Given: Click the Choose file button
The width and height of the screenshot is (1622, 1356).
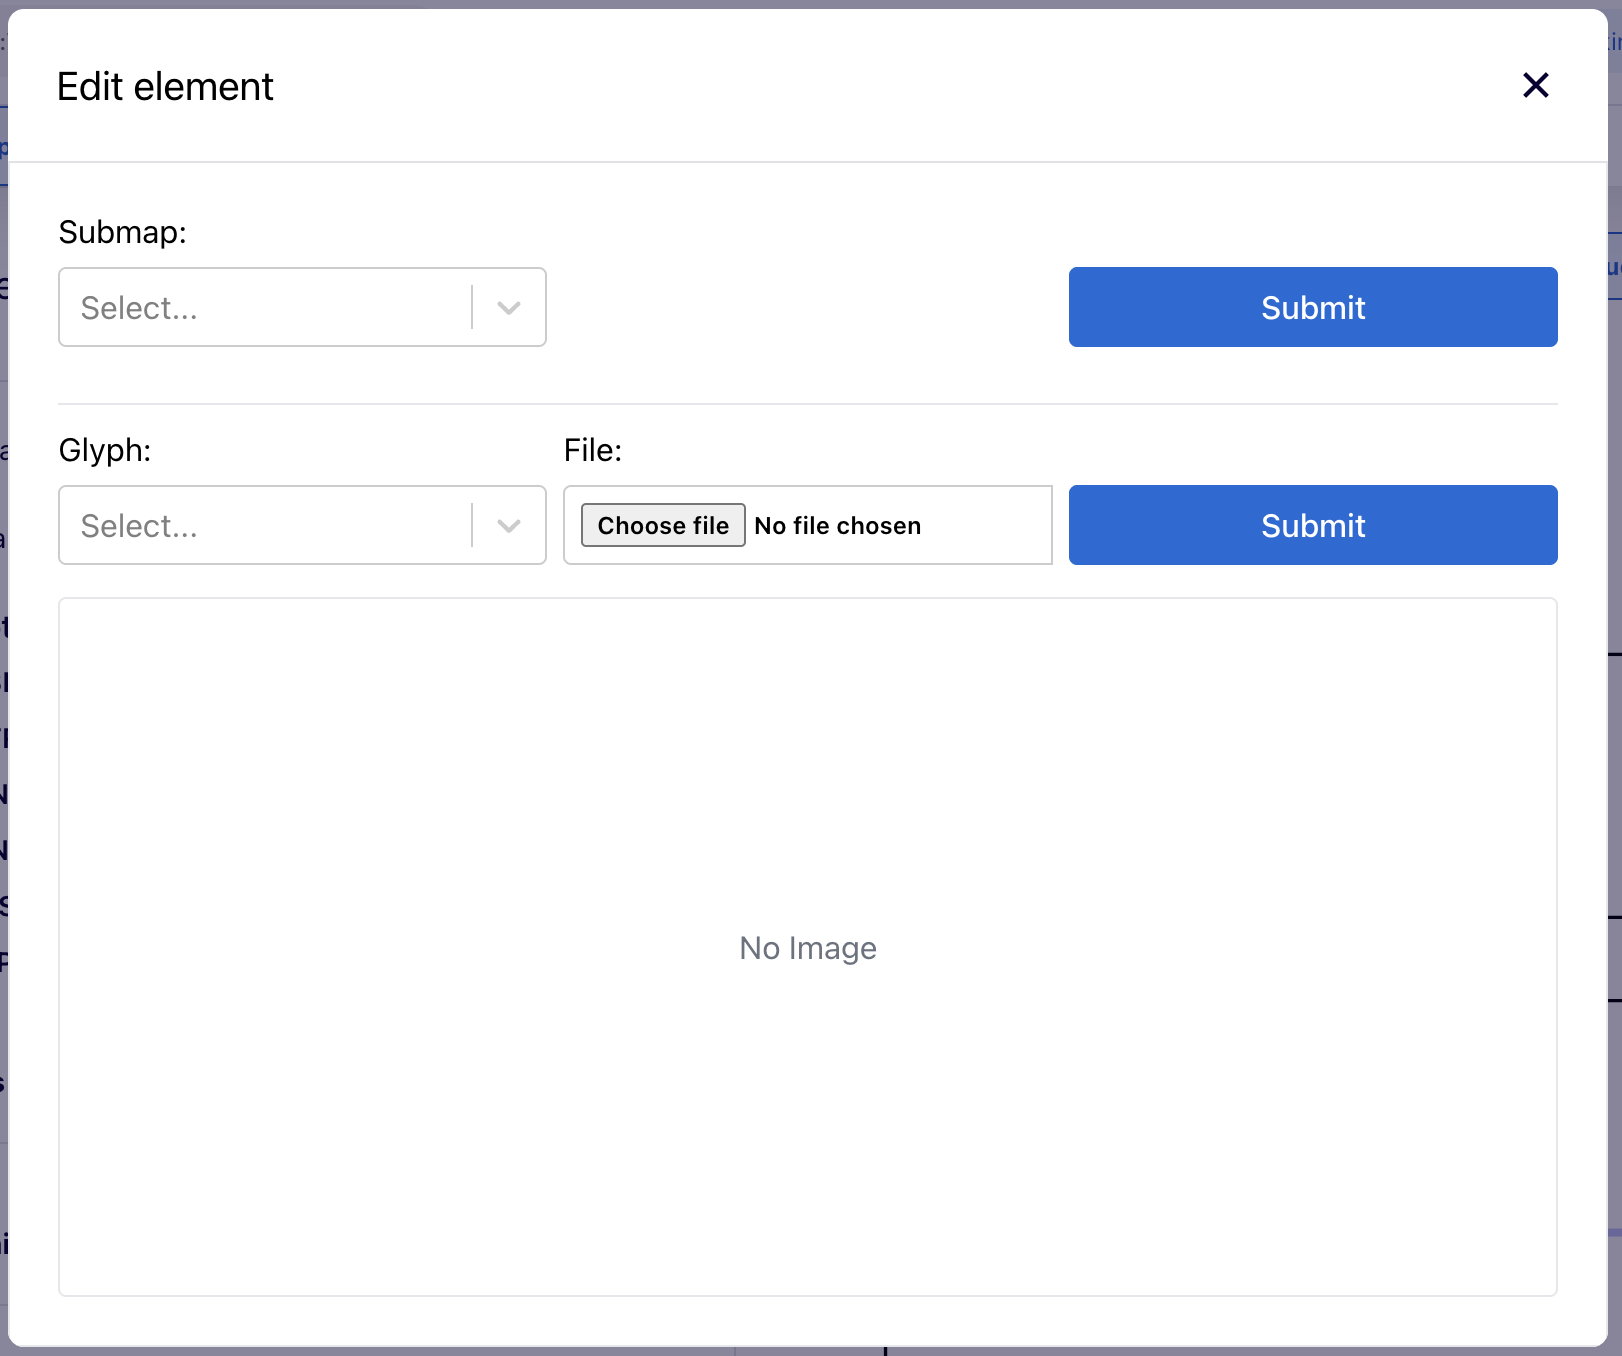Looking at the screenshot, I should coord(663,526).
